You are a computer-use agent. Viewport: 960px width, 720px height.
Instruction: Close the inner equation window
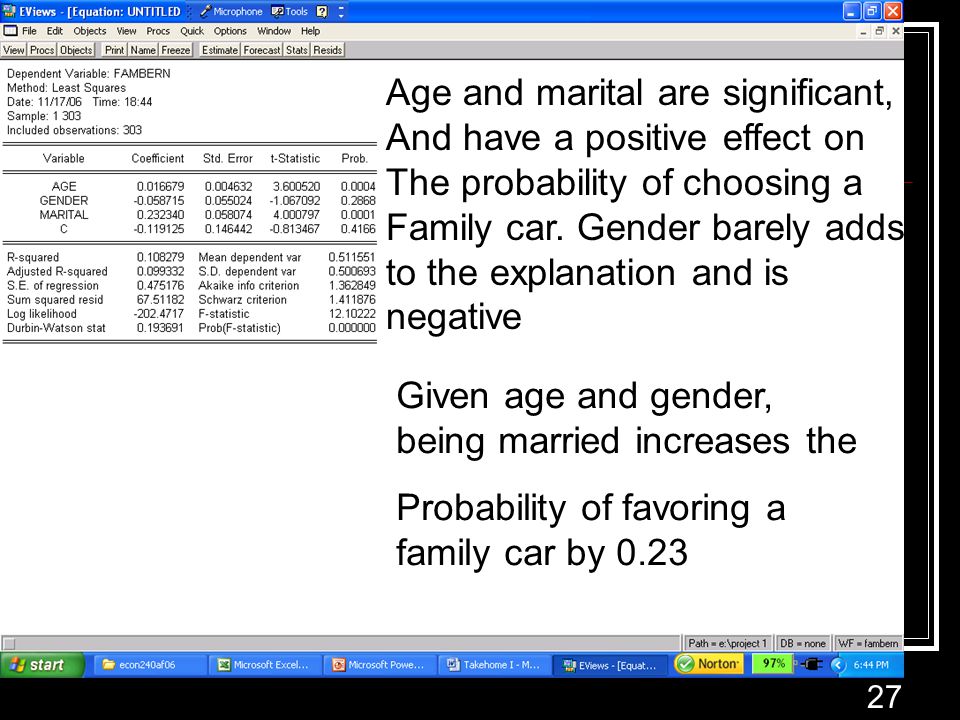click(x=895, y=31)
